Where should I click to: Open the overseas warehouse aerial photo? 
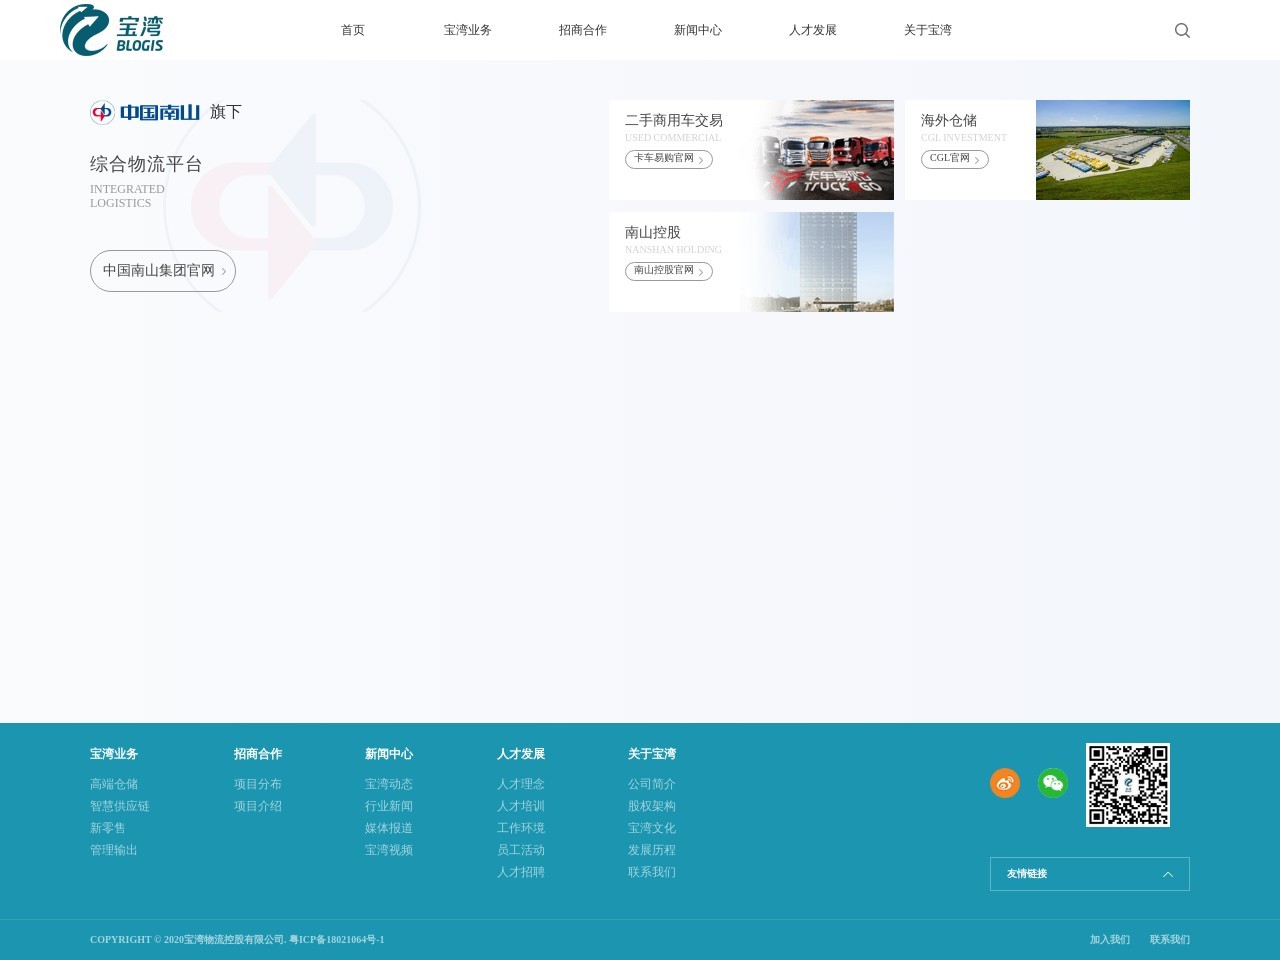[x=1113, y=150]
